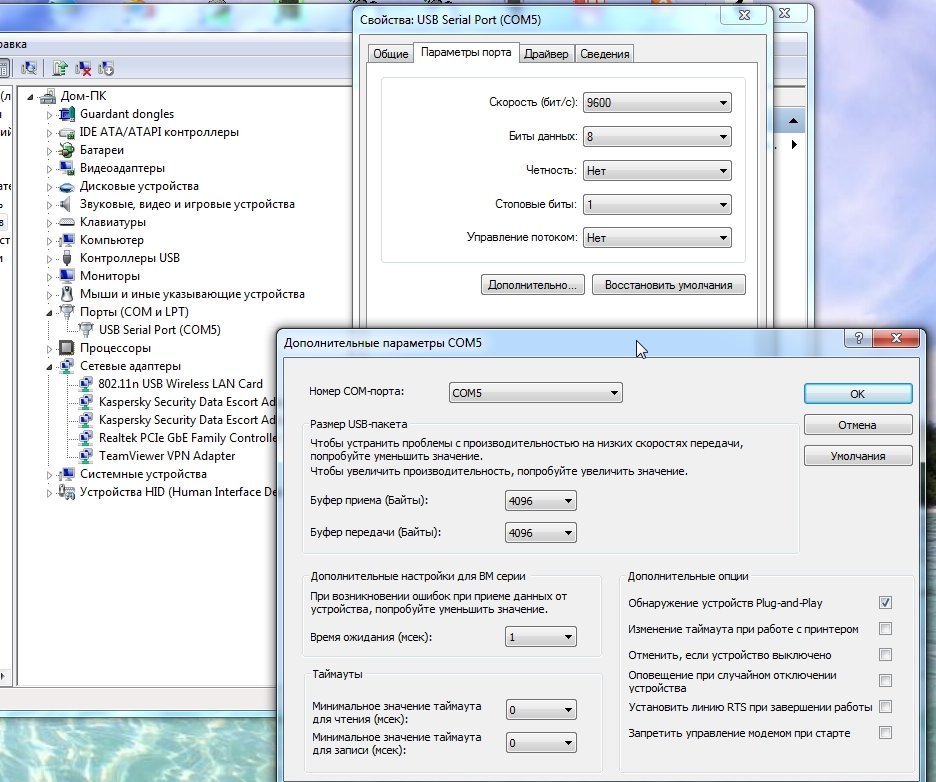
Task: Click the update driver software toolbar icon
Action: point(60,68)
